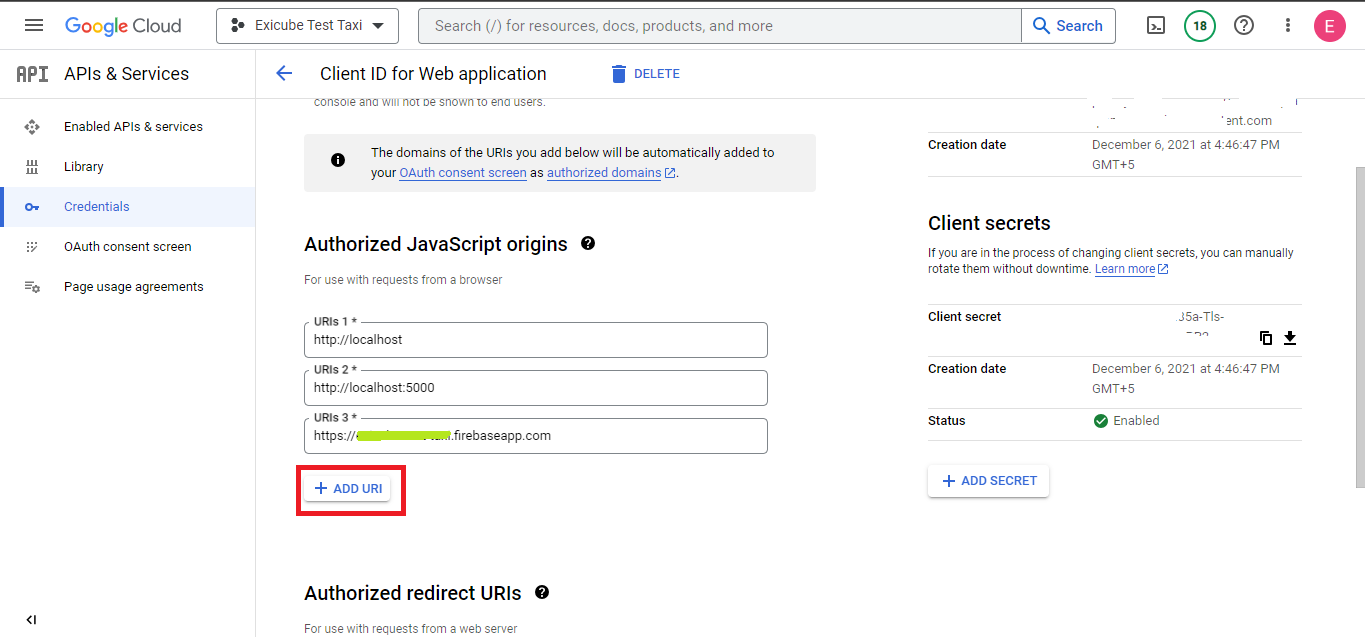This screenshot has width=1365, height=637.
Task: Download the client secret JSON
Action: coord(1290,338)
